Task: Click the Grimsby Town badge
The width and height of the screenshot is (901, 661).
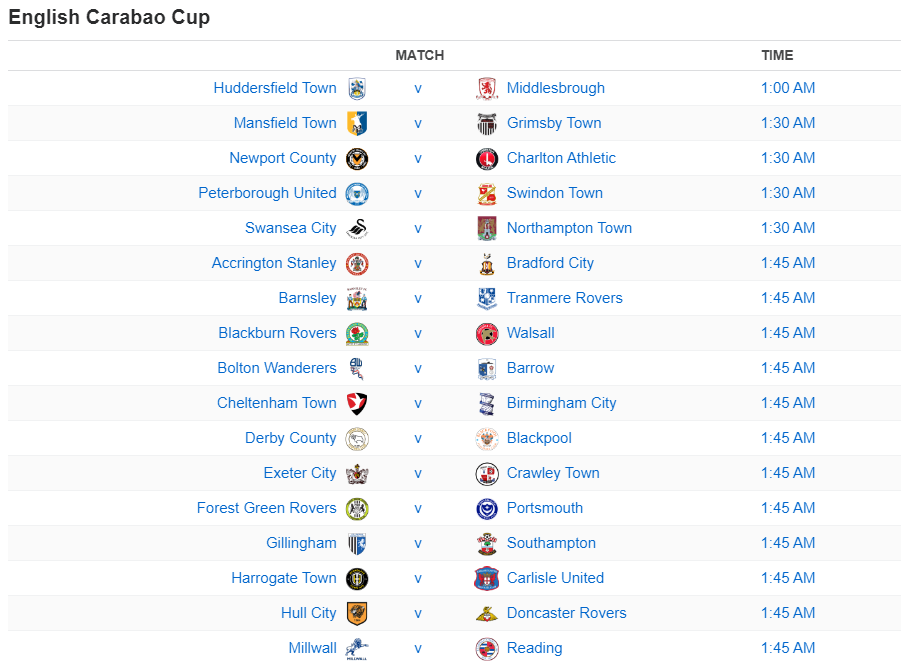Action: click(x=487, y=123)
